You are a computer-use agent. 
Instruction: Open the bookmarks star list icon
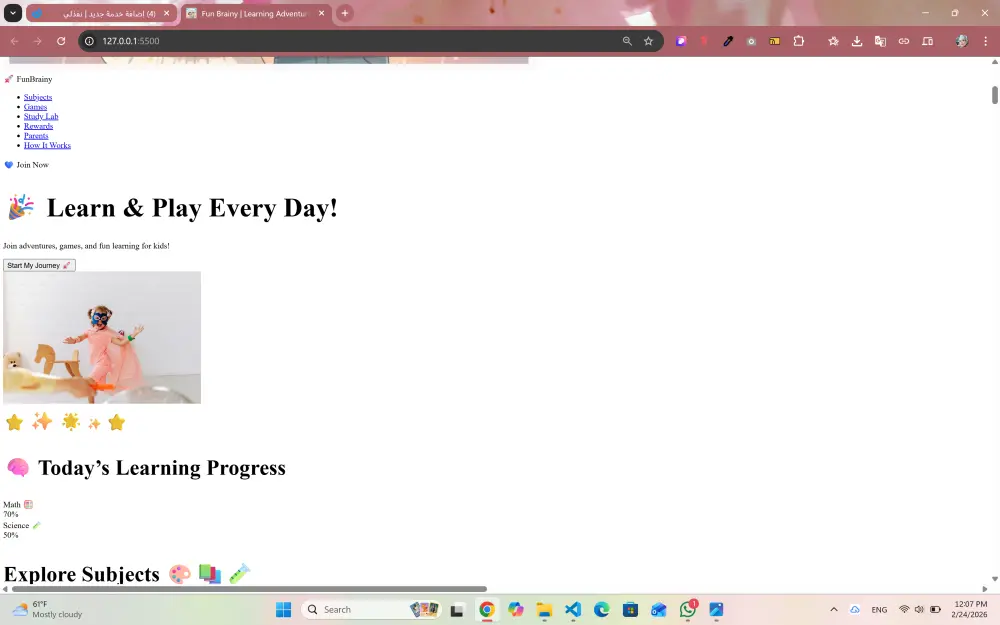click(833, 41)
